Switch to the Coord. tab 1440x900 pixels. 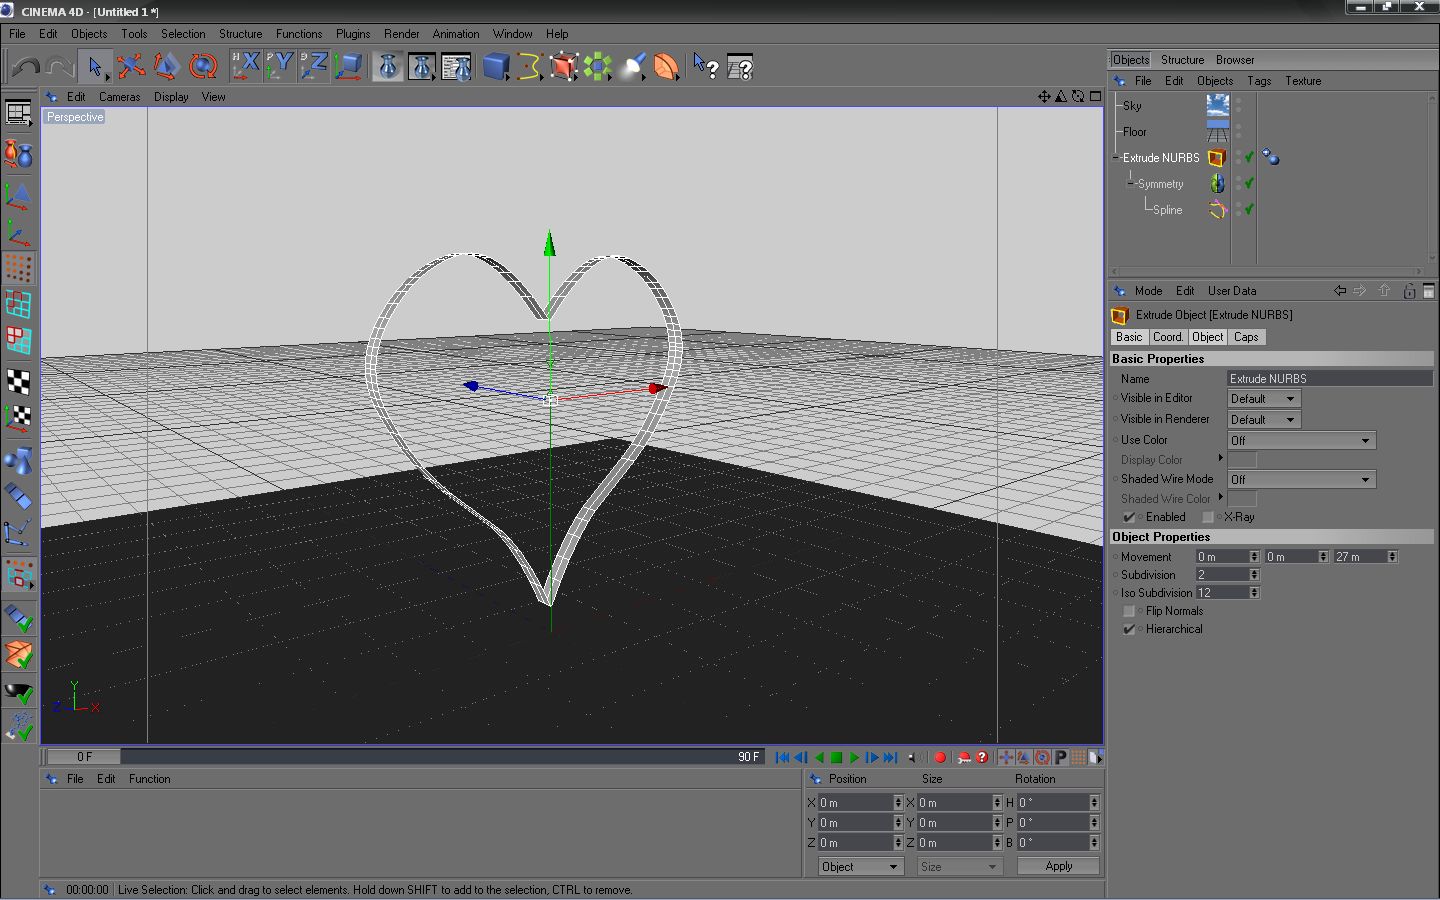click(x=1167, y=337)
